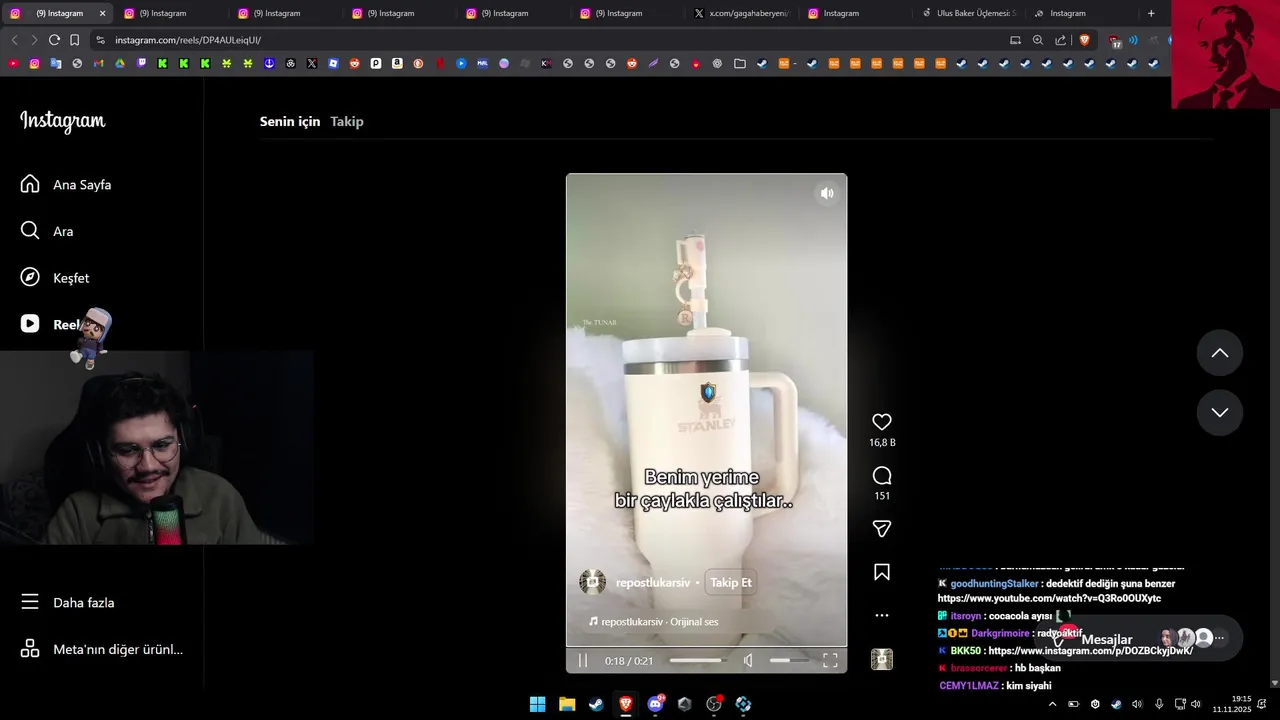Open the Amazon bookmark

click(397, 63)
